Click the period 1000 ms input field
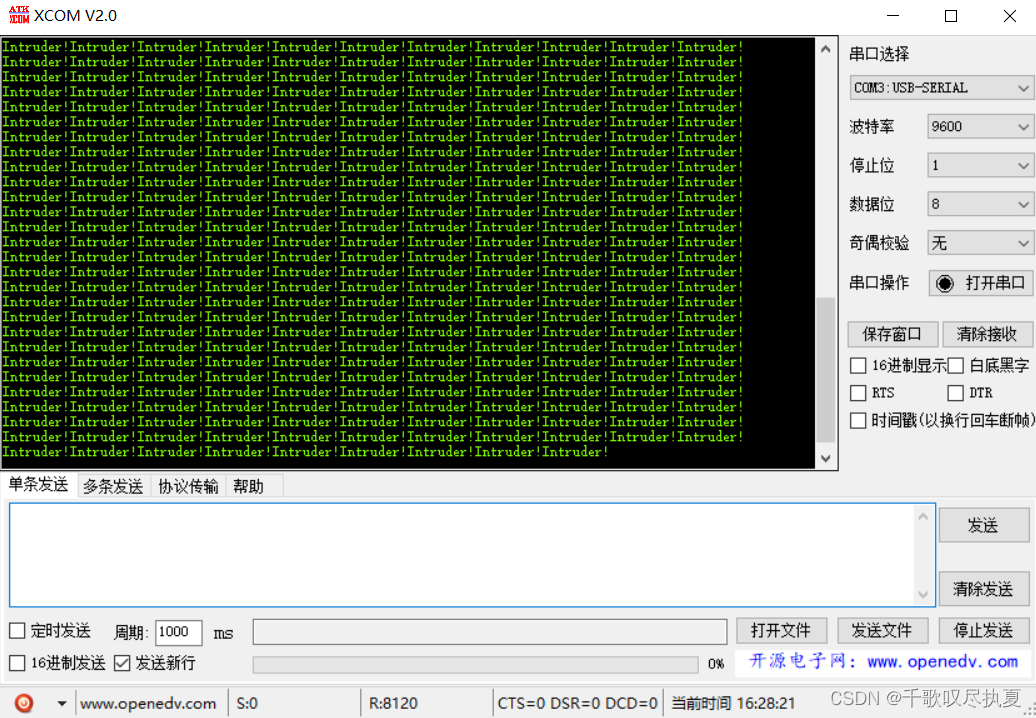Screen dimensions: 1036x718 pos(178,632)
